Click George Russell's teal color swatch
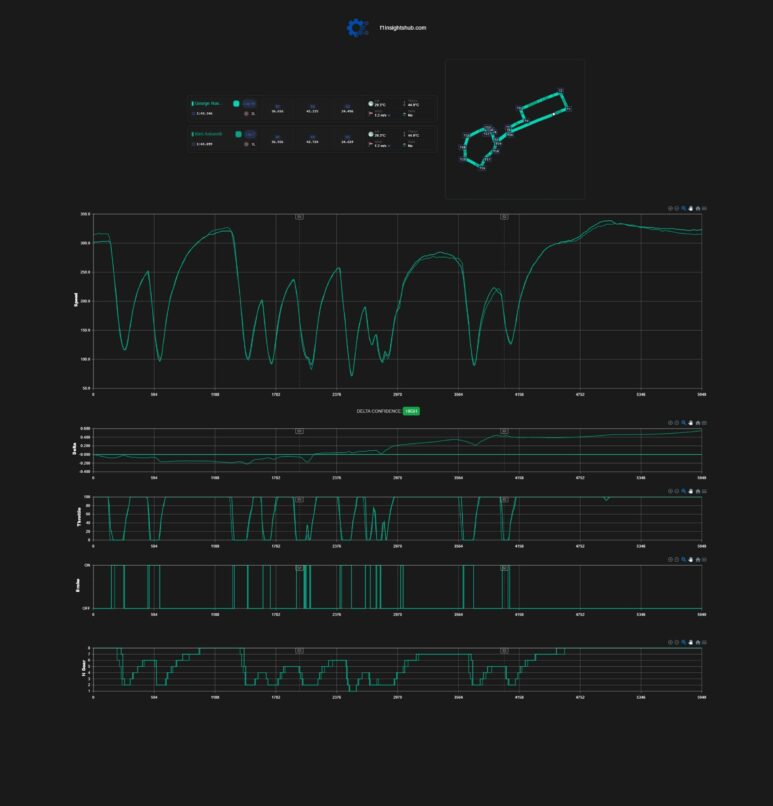Image resolution: width=773 pixels, height=806 pixels. point(236,103)
